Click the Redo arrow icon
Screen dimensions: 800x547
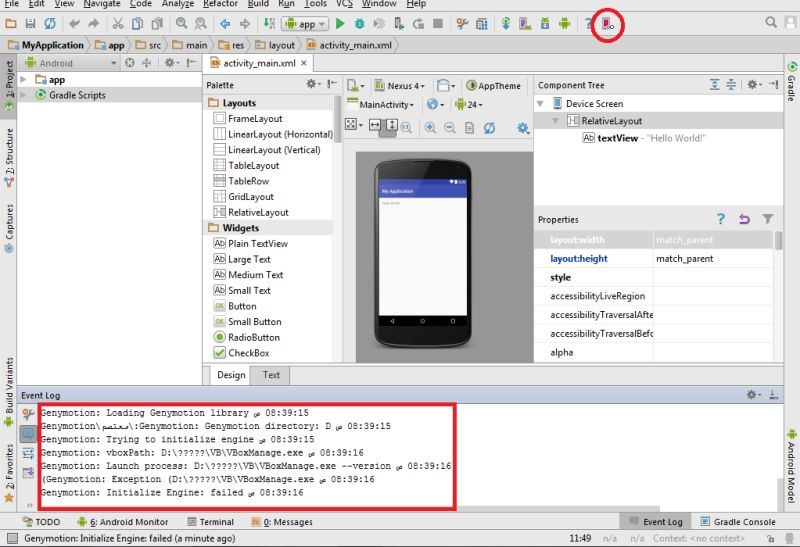(93, 23)
